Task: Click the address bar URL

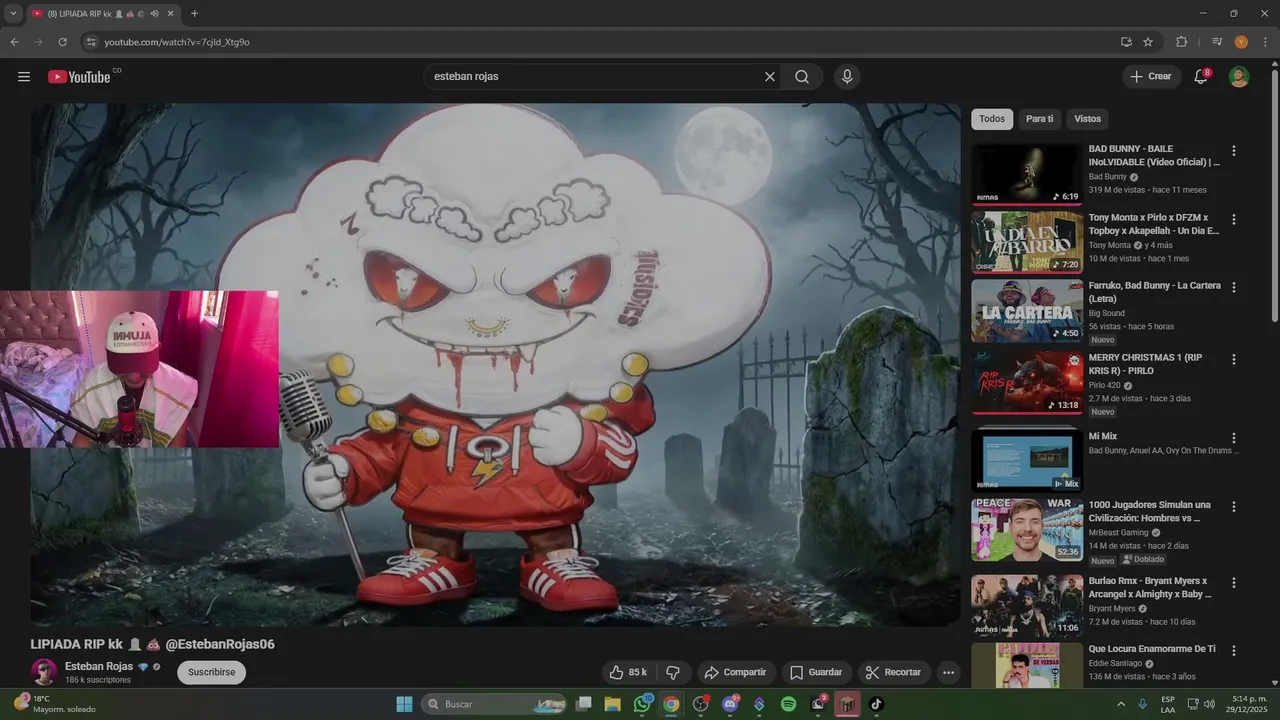Action: point(177,42)
